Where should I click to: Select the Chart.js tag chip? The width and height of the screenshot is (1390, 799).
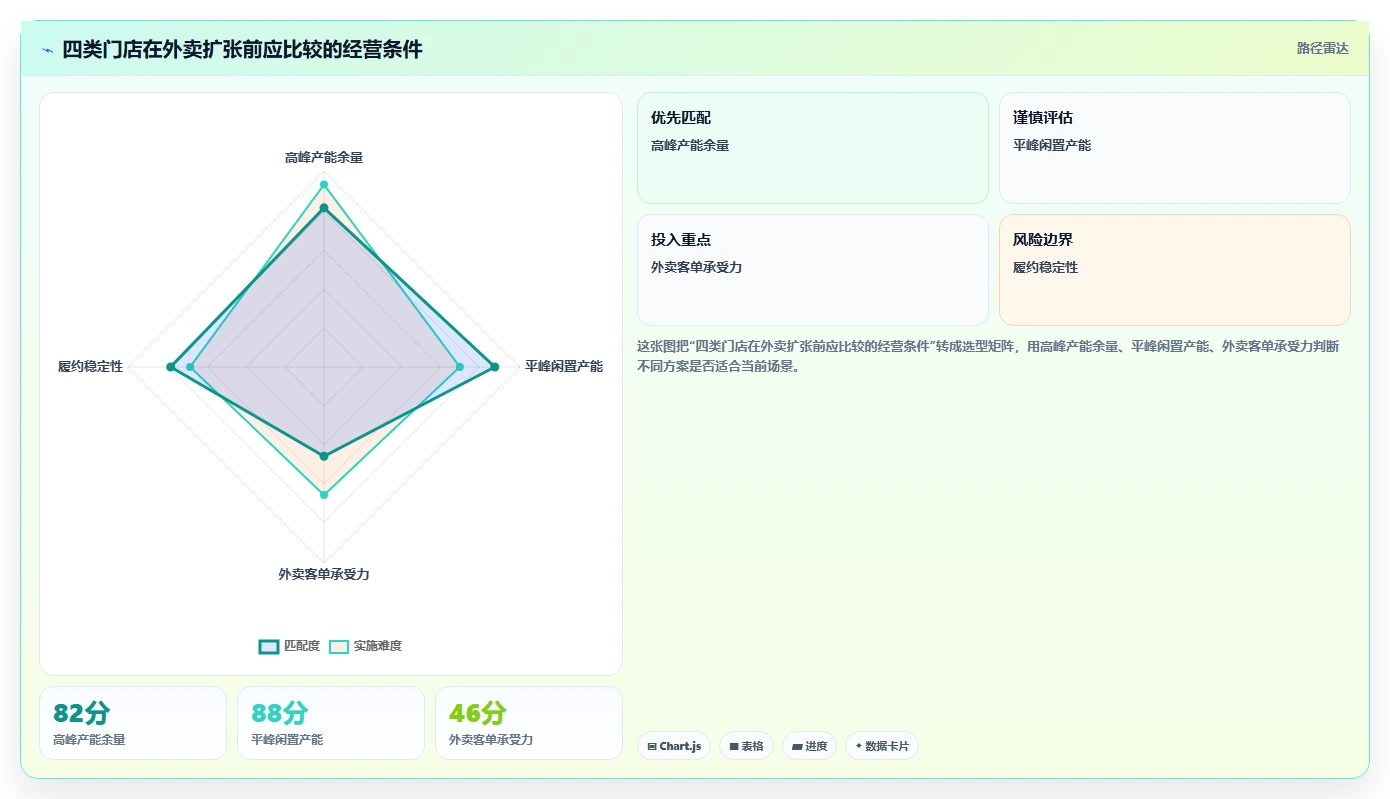pos(674,746)
